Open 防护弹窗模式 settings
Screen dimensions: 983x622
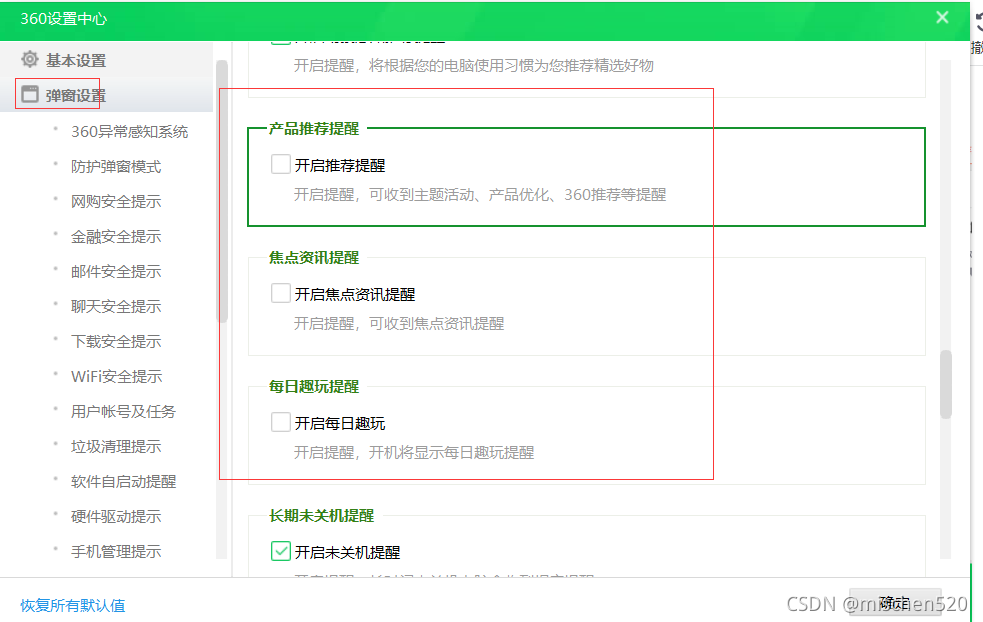(116, 167)
